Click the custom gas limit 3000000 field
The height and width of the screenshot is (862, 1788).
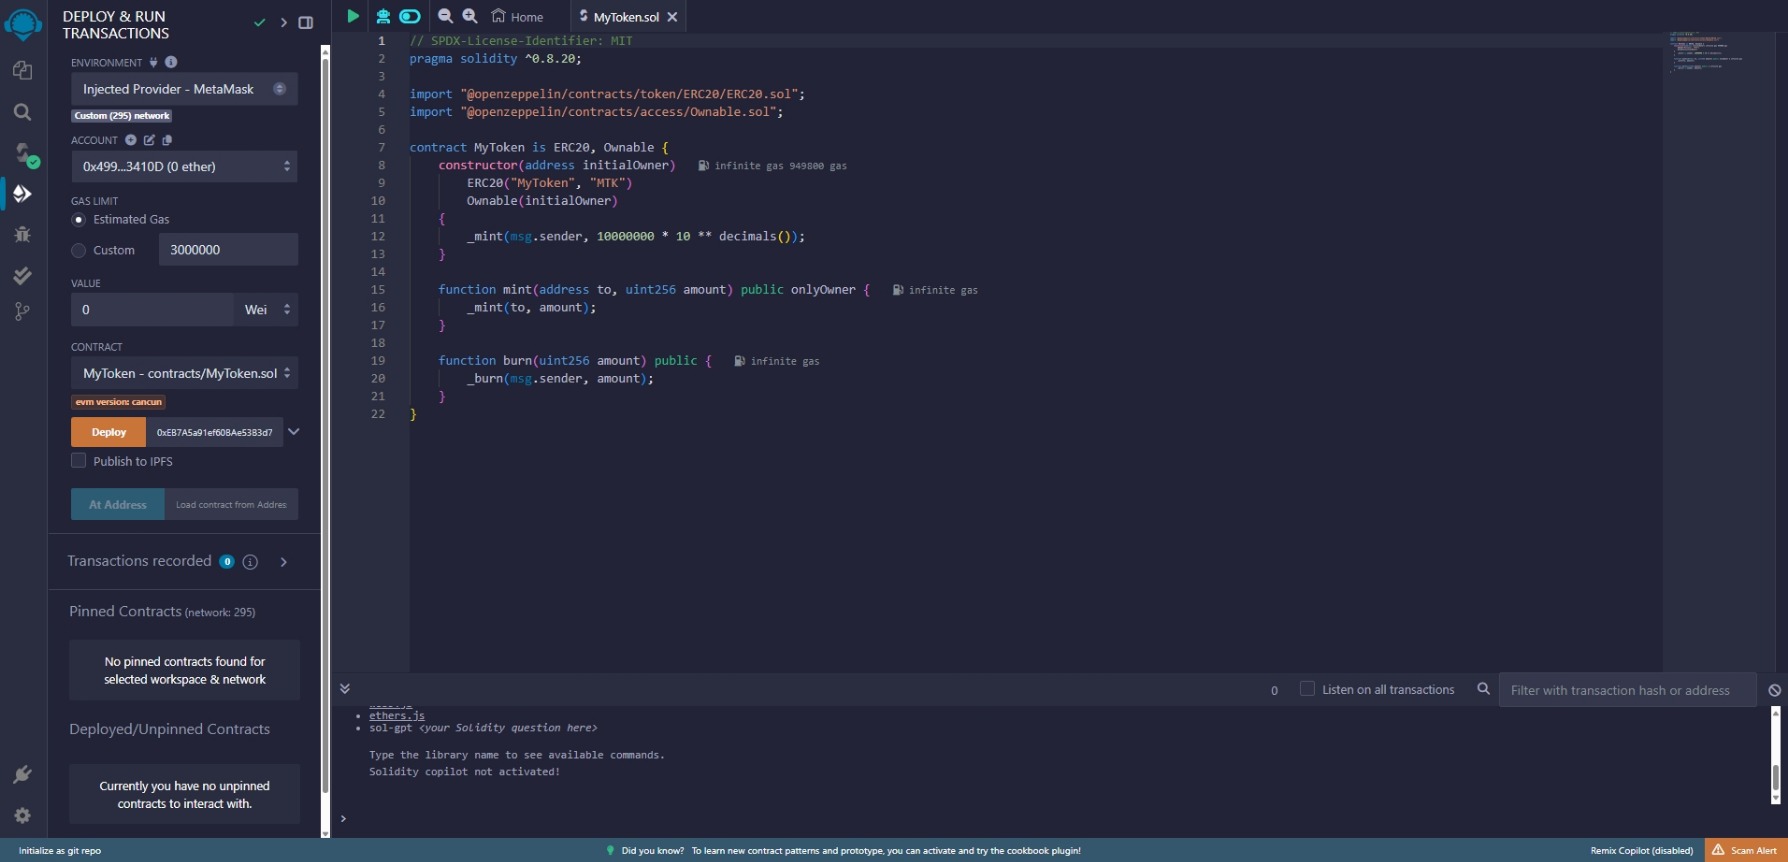[x=228, y=250]
